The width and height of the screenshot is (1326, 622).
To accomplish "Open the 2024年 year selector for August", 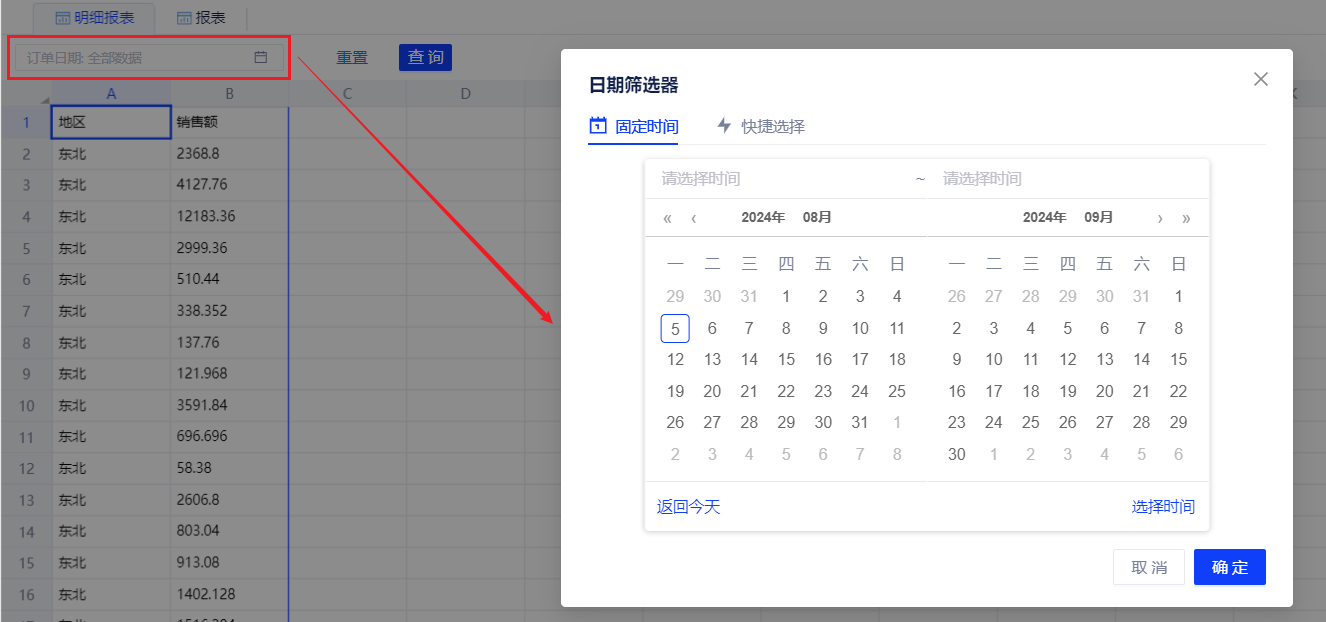I will (x=763, y=218).
